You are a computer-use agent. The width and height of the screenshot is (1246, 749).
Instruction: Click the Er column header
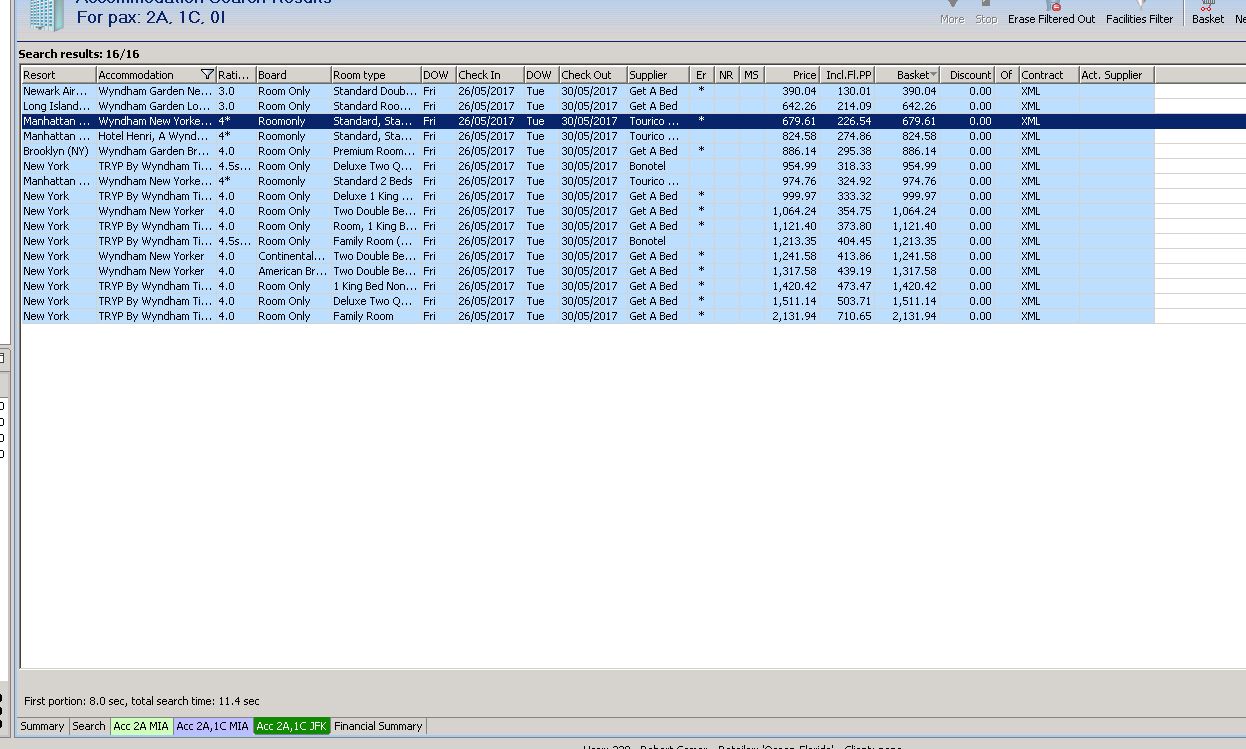point(702,75)
